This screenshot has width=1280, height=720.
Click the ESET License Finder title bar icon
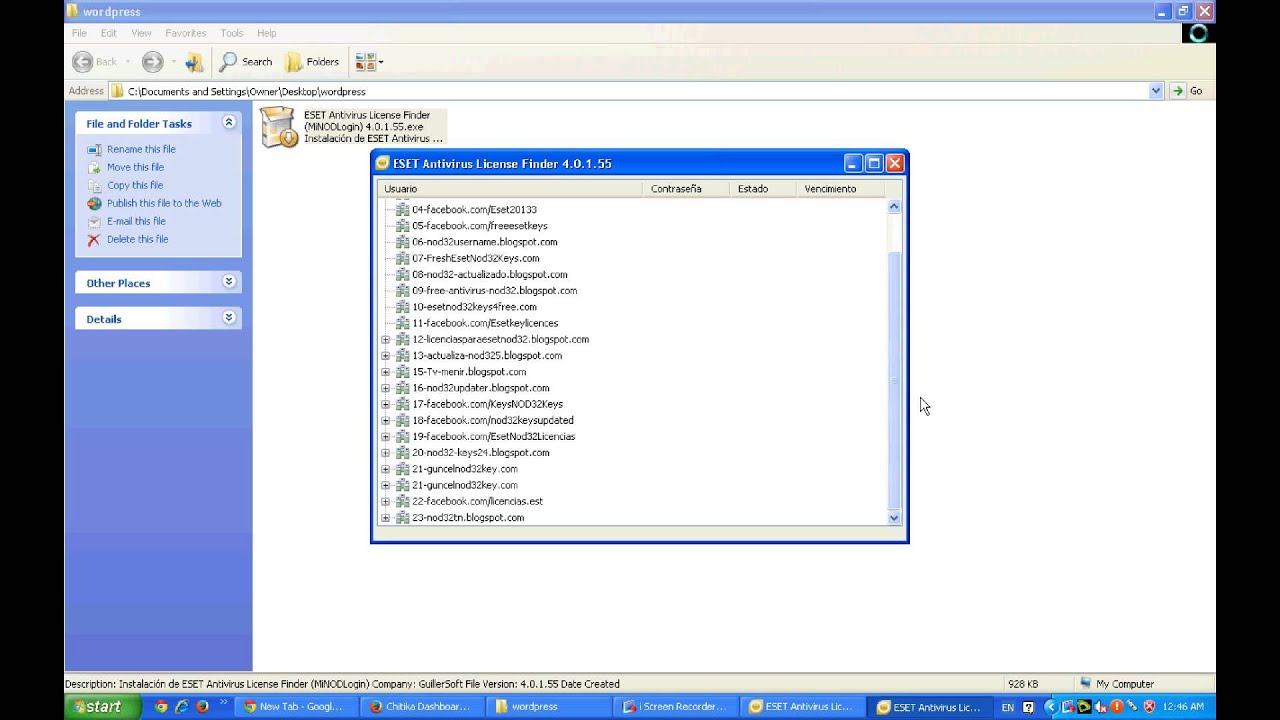pos(382,163)
